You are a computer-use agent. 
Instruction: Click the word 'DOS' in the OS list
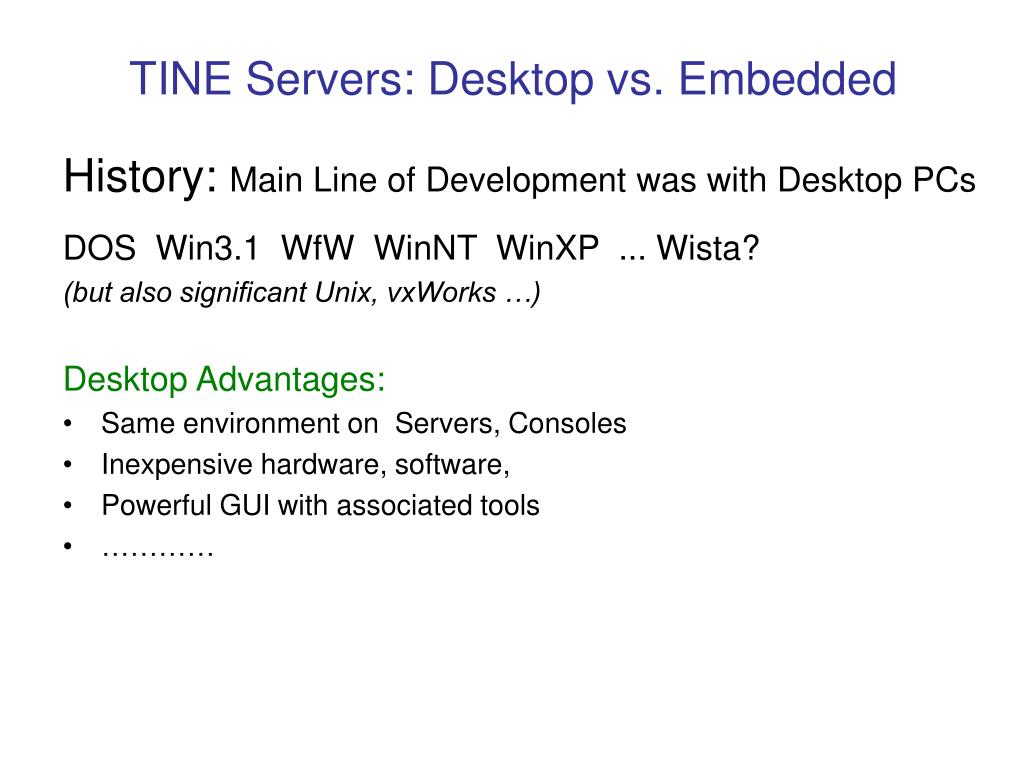(99, 249)
